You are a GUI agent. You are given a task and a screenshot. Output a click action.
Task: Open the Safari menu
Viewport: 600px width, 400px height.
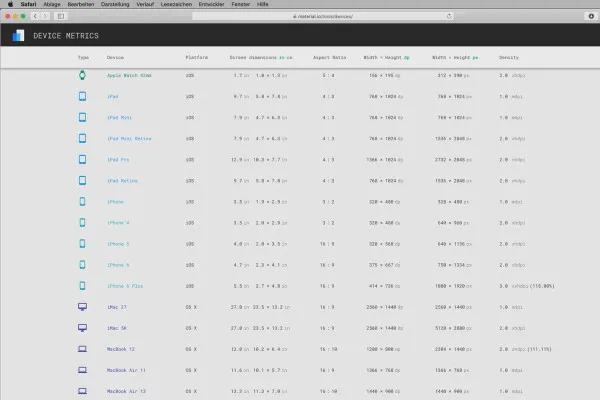coord(28,4)
